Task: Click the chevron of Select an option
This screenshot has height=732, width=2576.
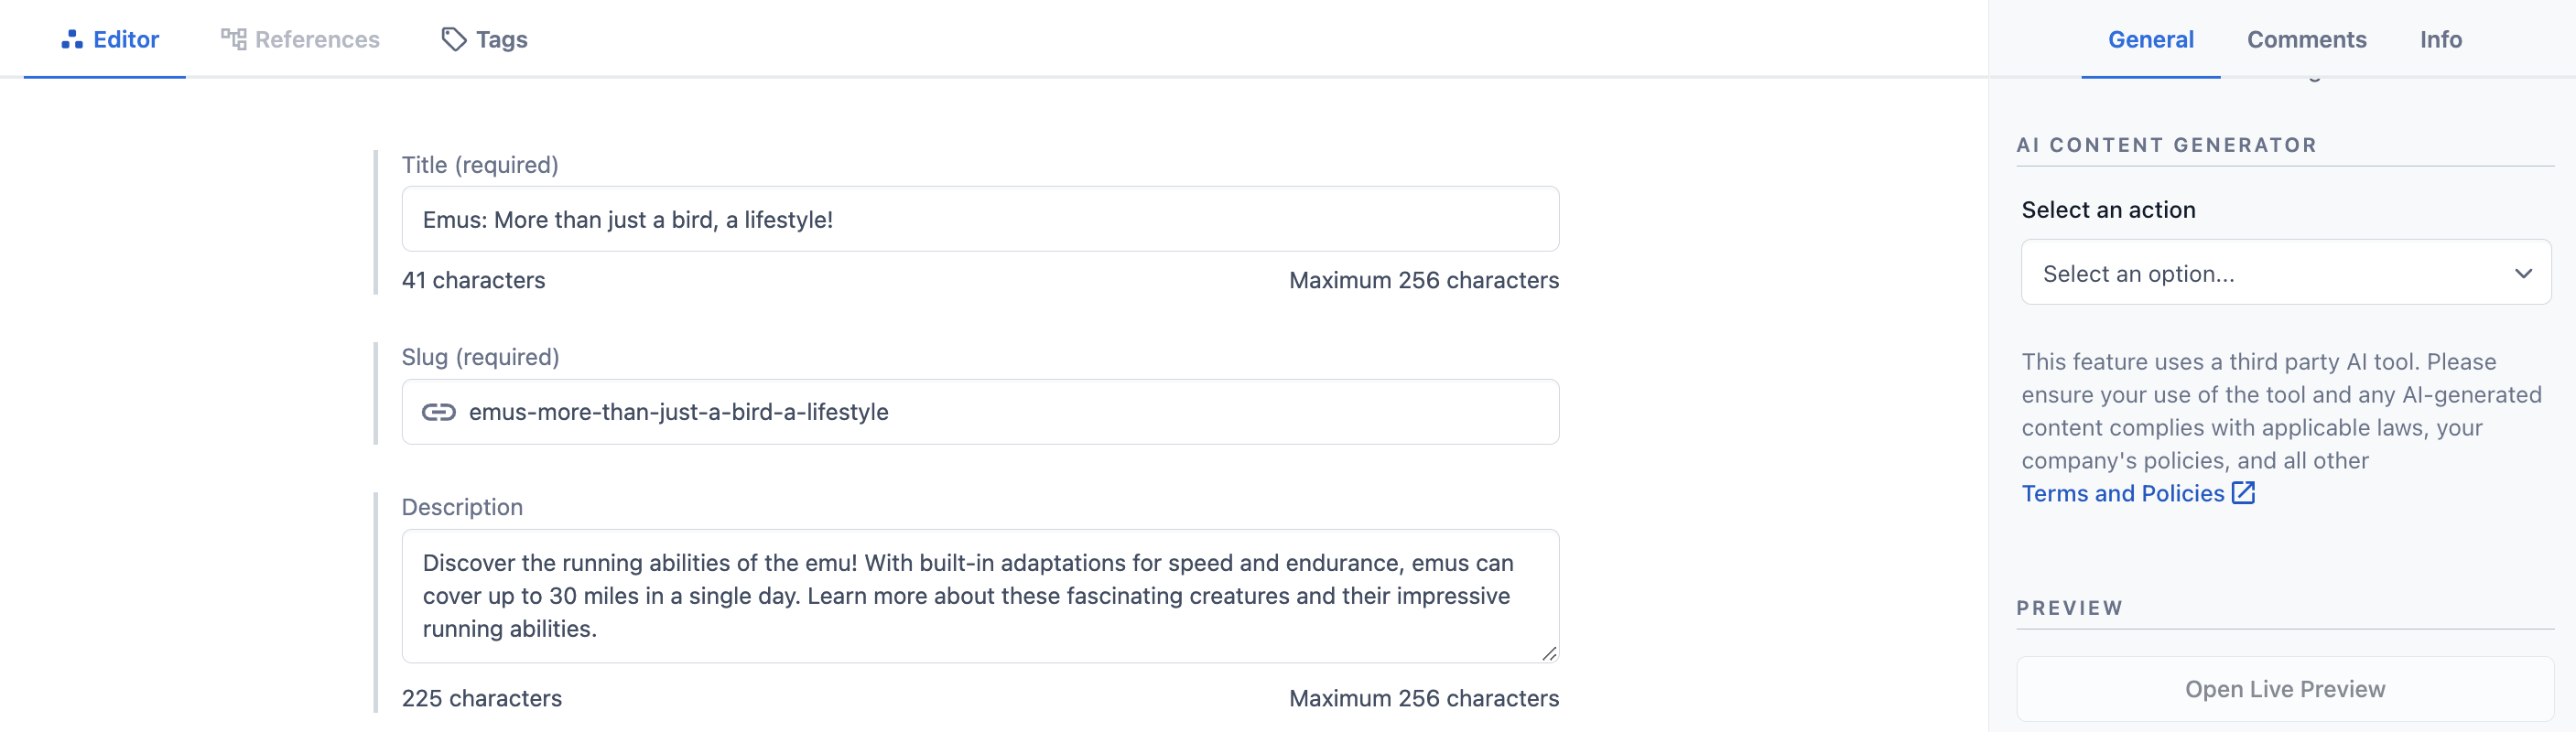Action: (2523, 273)
